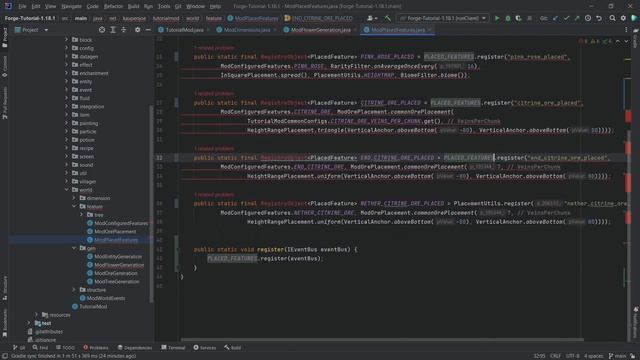Screen dimensions: 640x360
Task: Open the File menu
Action: pos(22,6)
